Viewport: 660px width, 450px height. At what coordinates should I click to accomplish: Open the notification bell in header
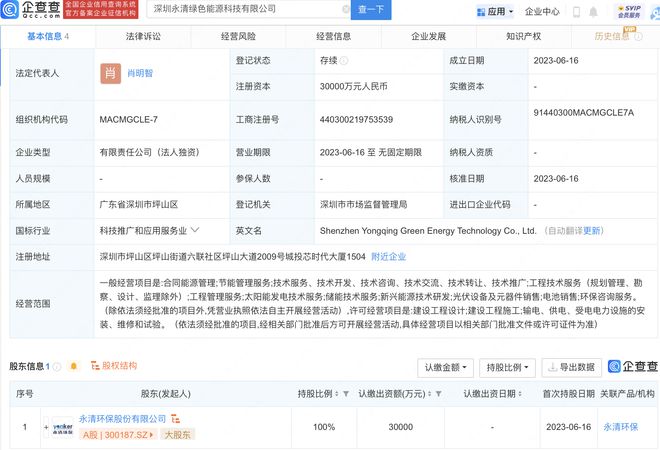click(593, 12)
